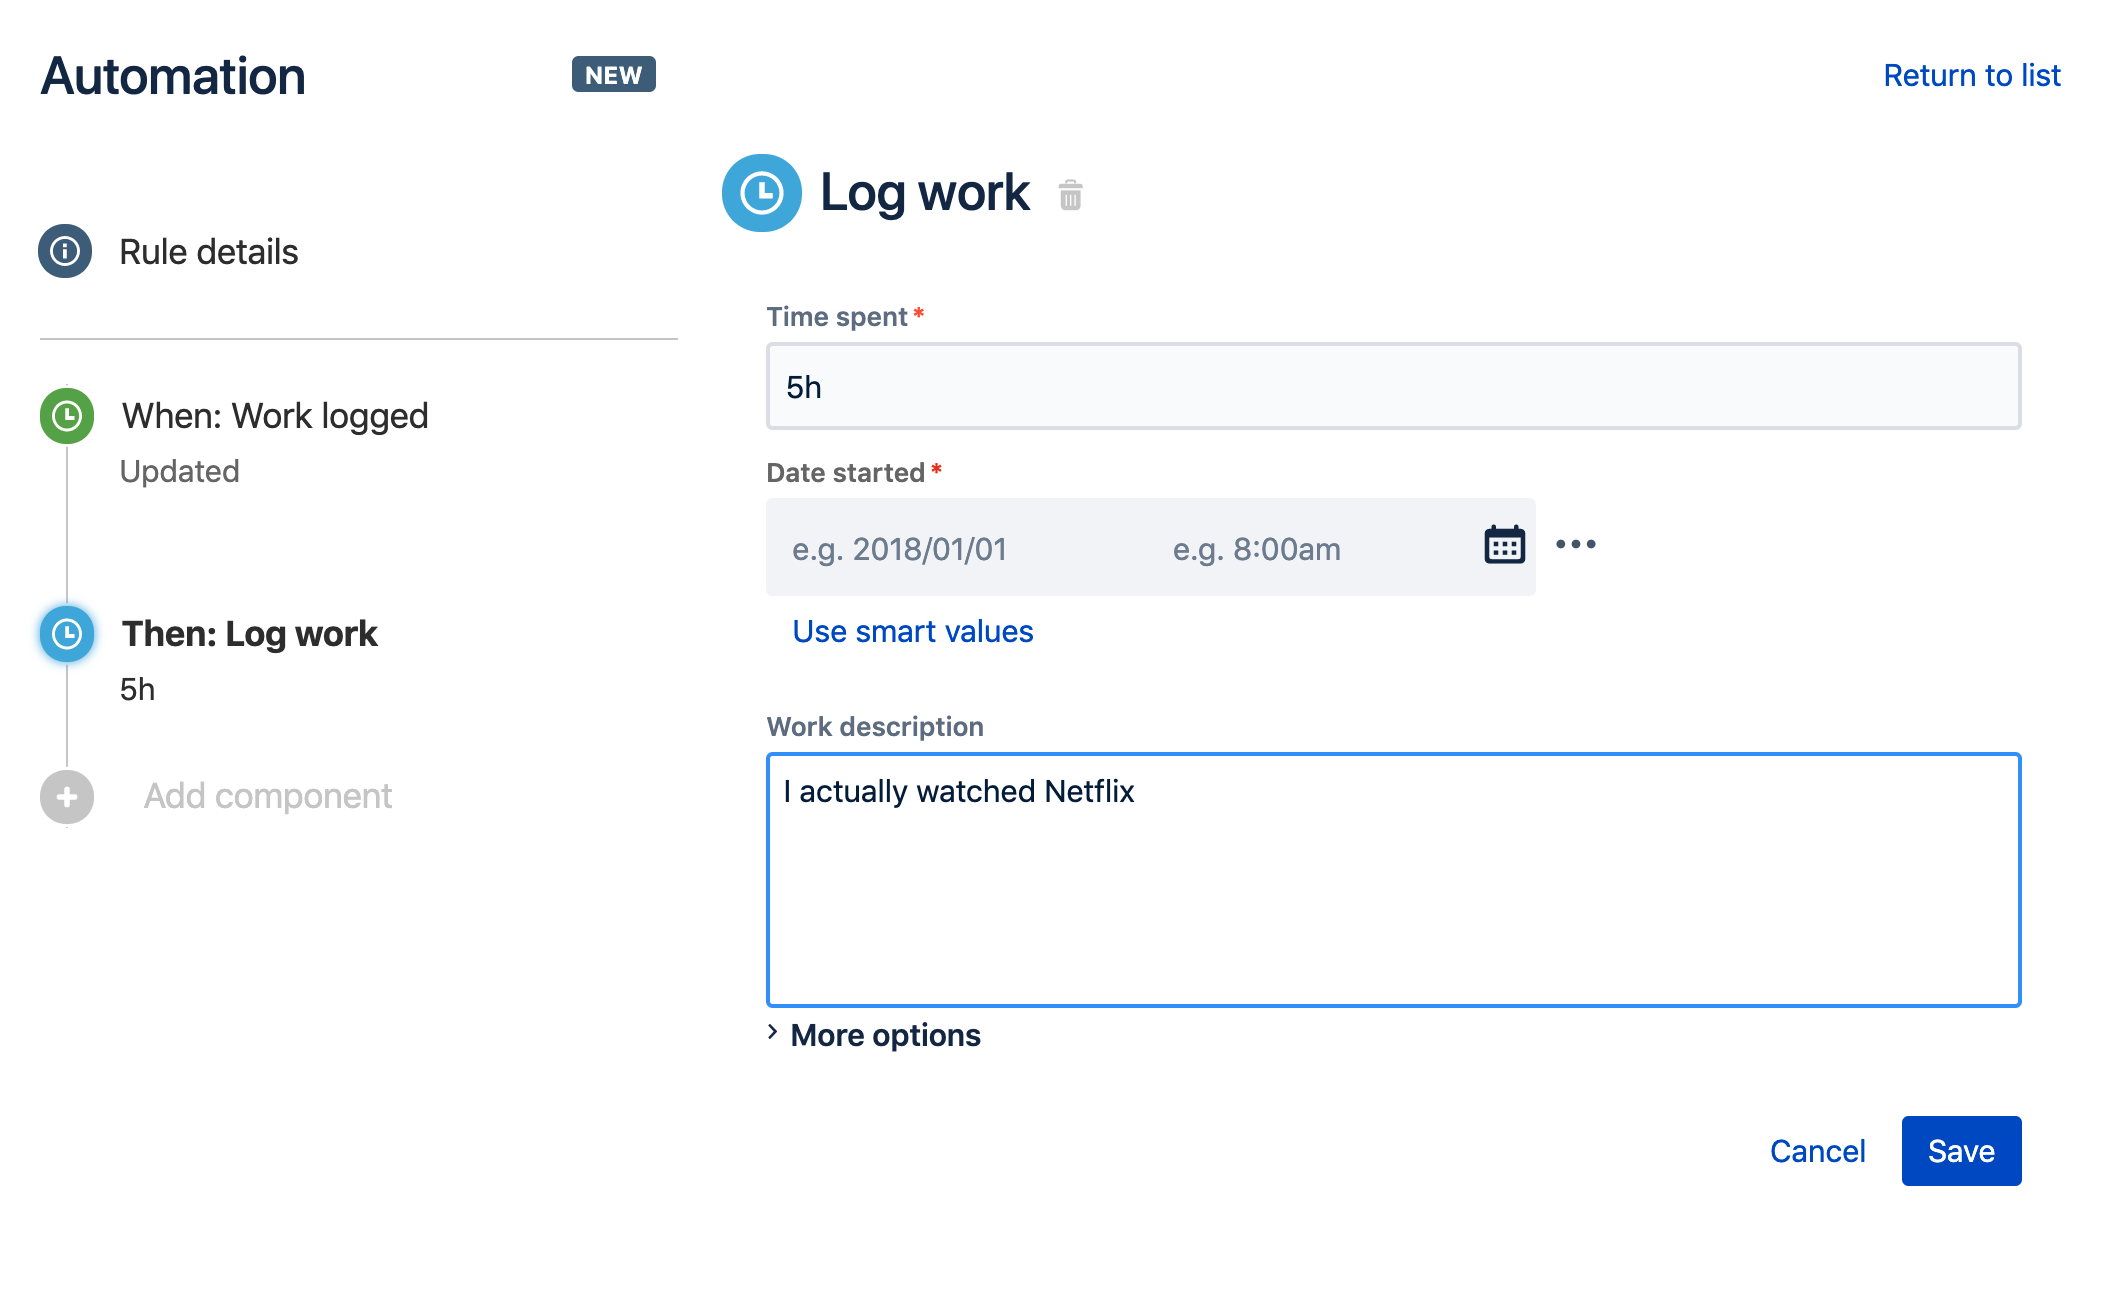Click the green Work logged trigger icon

coord(67,415)
